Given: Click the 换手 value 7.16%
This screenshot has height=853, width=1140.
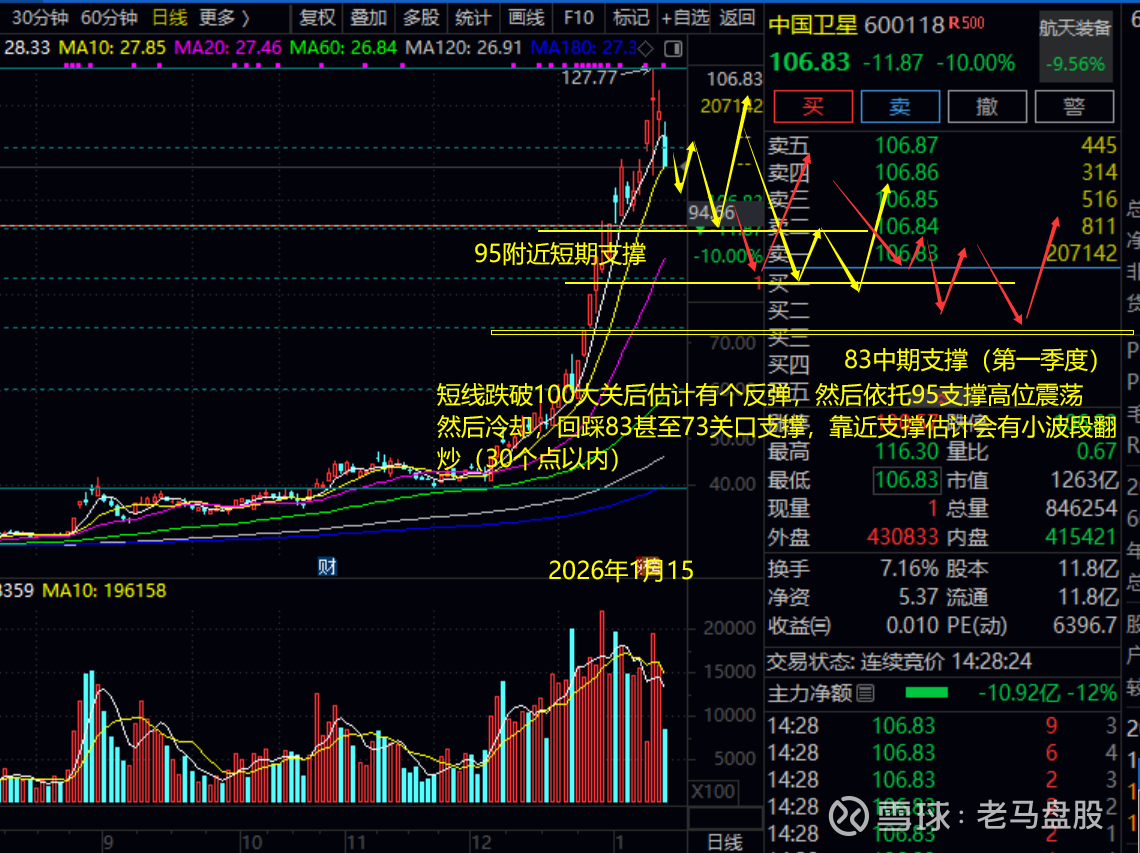Looking at the screenshot, I should point(909,568).
